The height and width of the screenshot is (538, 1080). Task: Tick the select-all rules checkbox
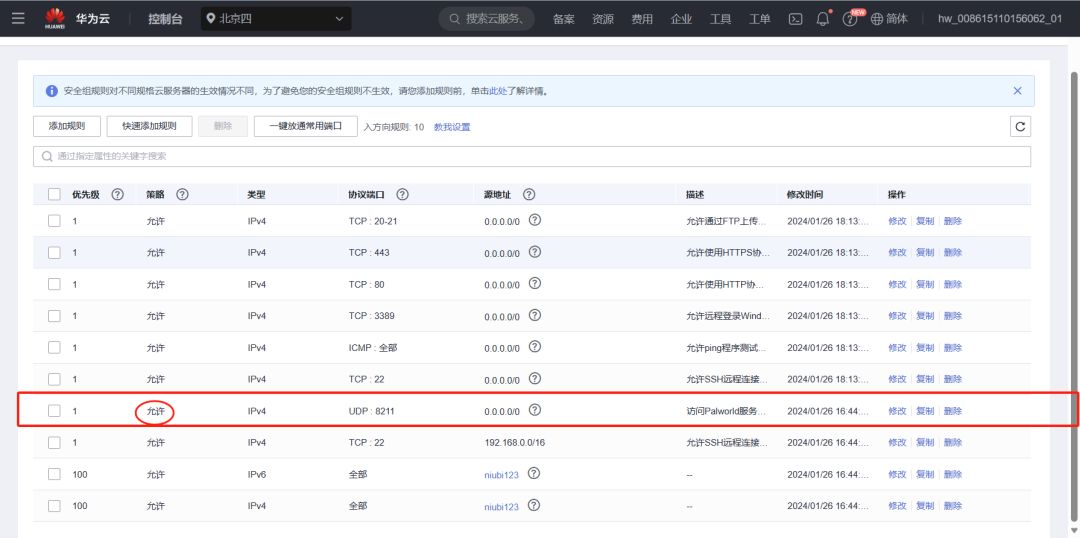pyautogui.click(x=54, y=194)
